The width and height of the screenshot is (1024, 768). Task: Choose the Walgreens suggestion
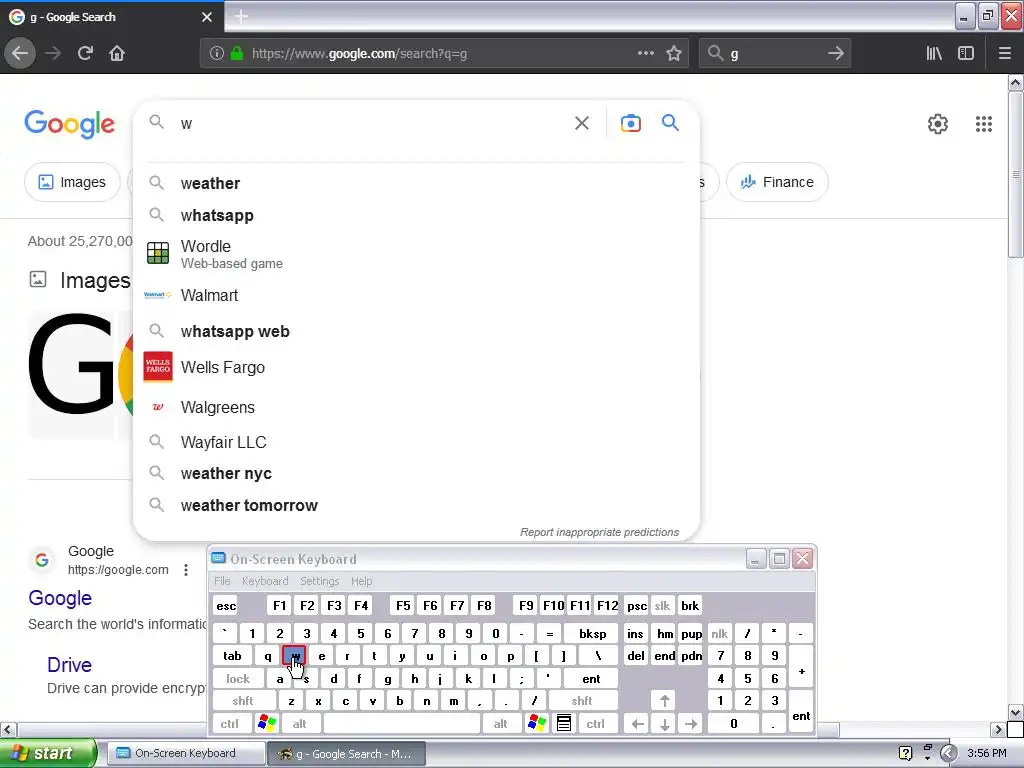pyautogui.click(x=416, y=408)
